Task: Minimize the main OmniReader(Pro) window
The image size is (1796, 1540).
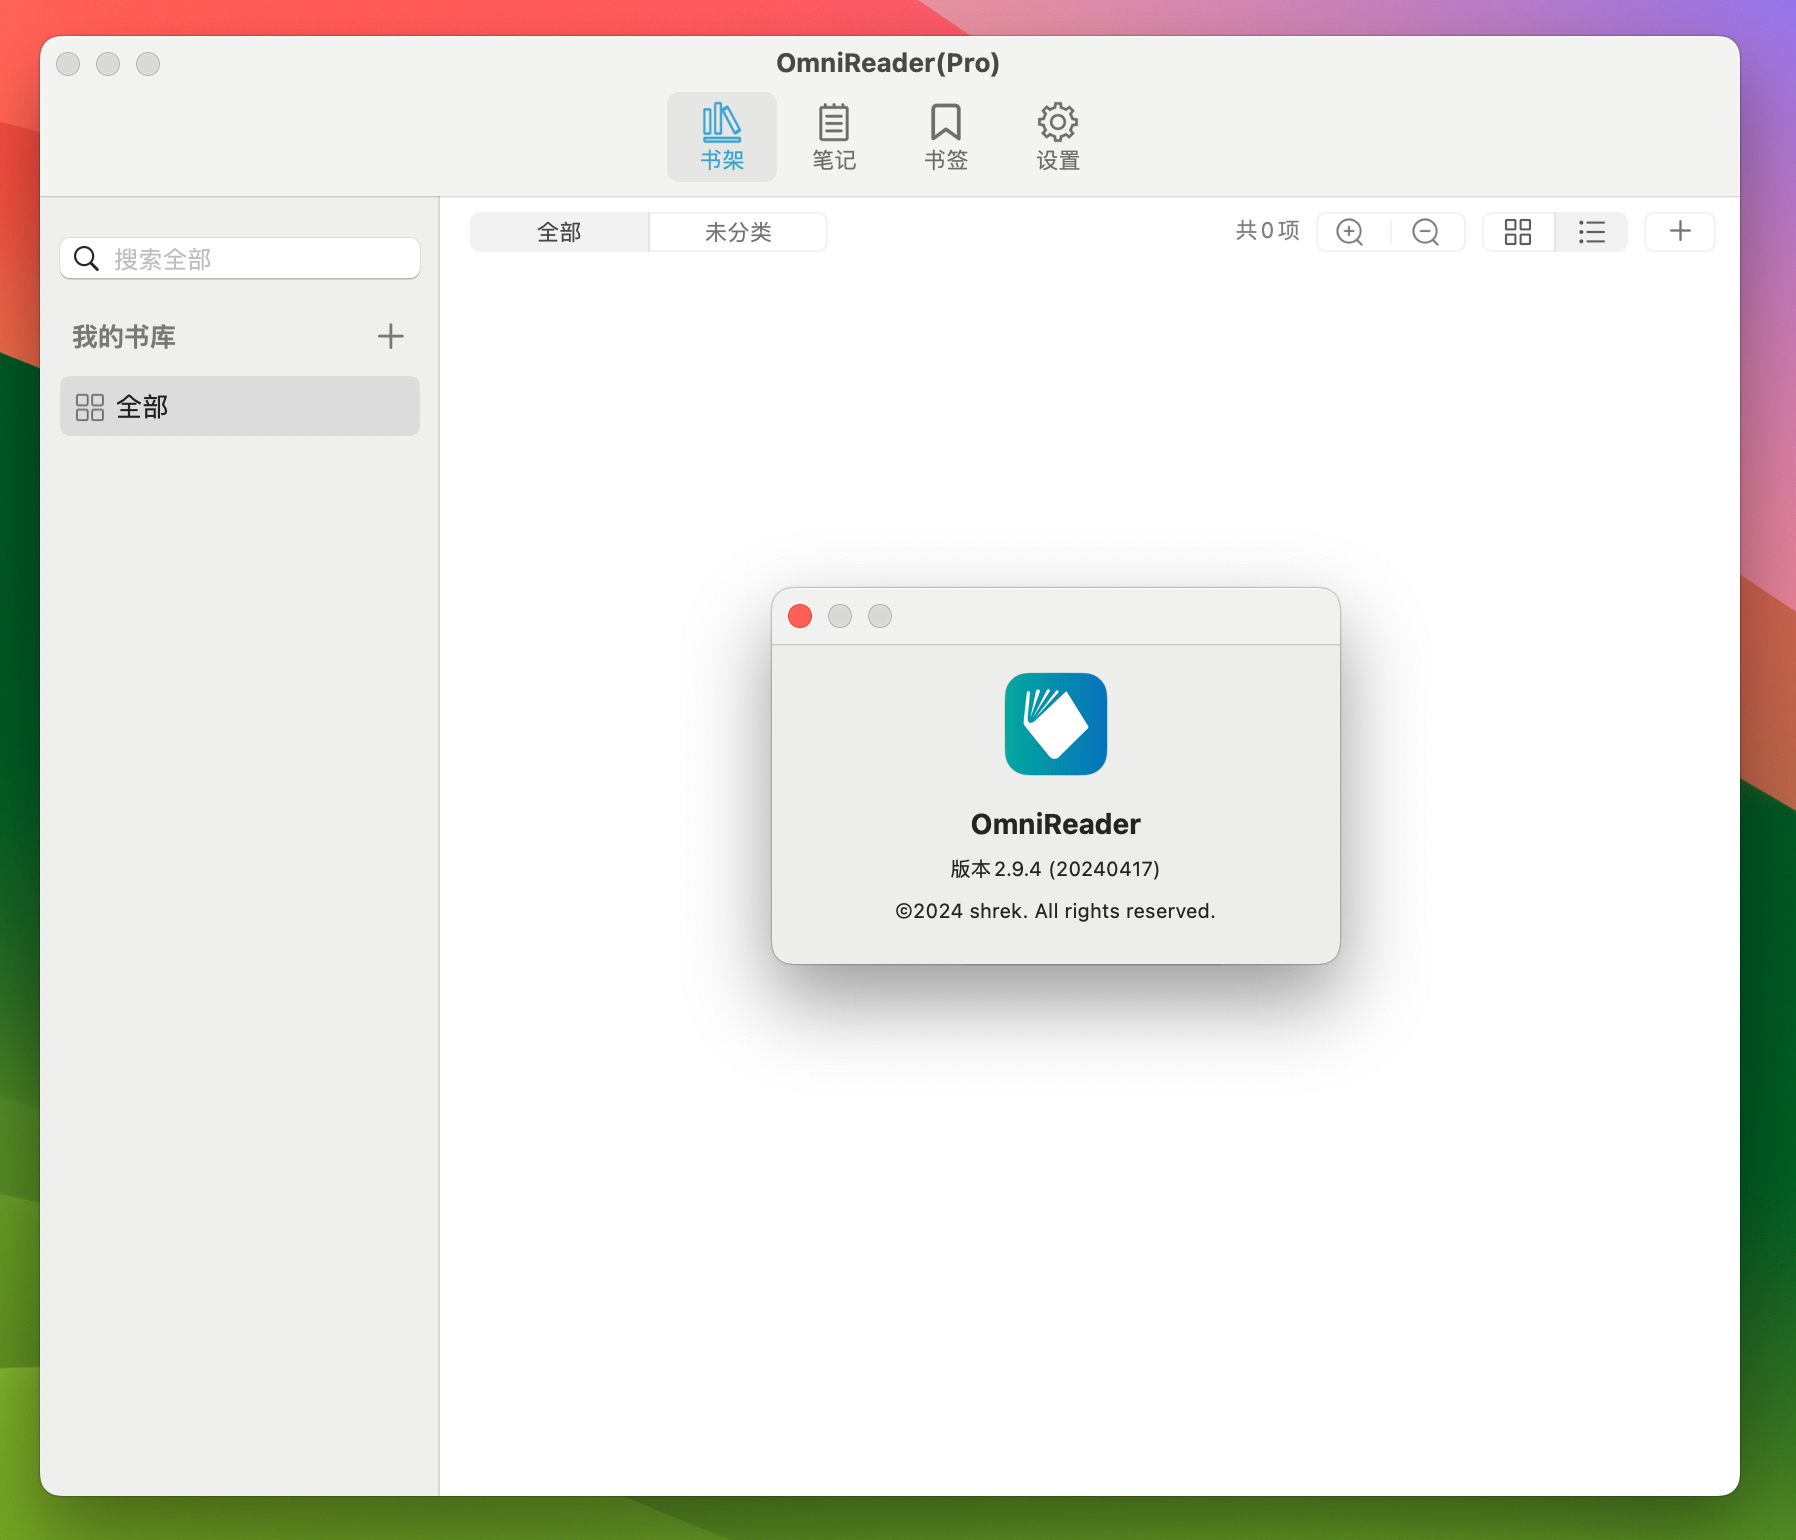Action: click(108, 64)
